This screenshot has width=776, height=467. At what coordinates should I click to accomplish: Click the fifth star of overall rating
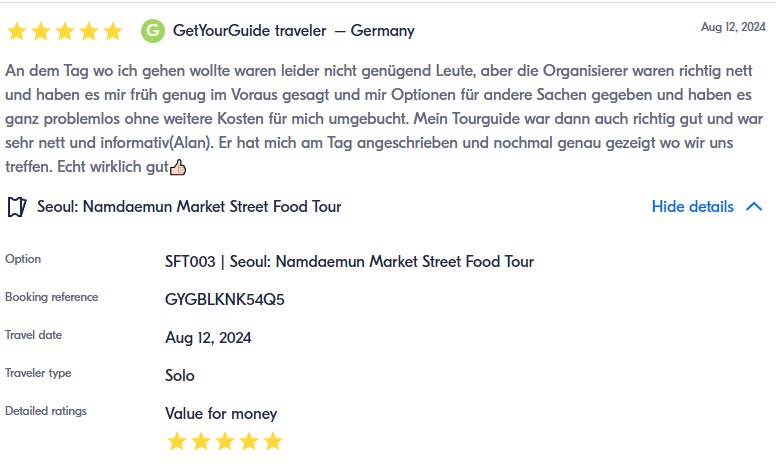click(x=113, y=31)
